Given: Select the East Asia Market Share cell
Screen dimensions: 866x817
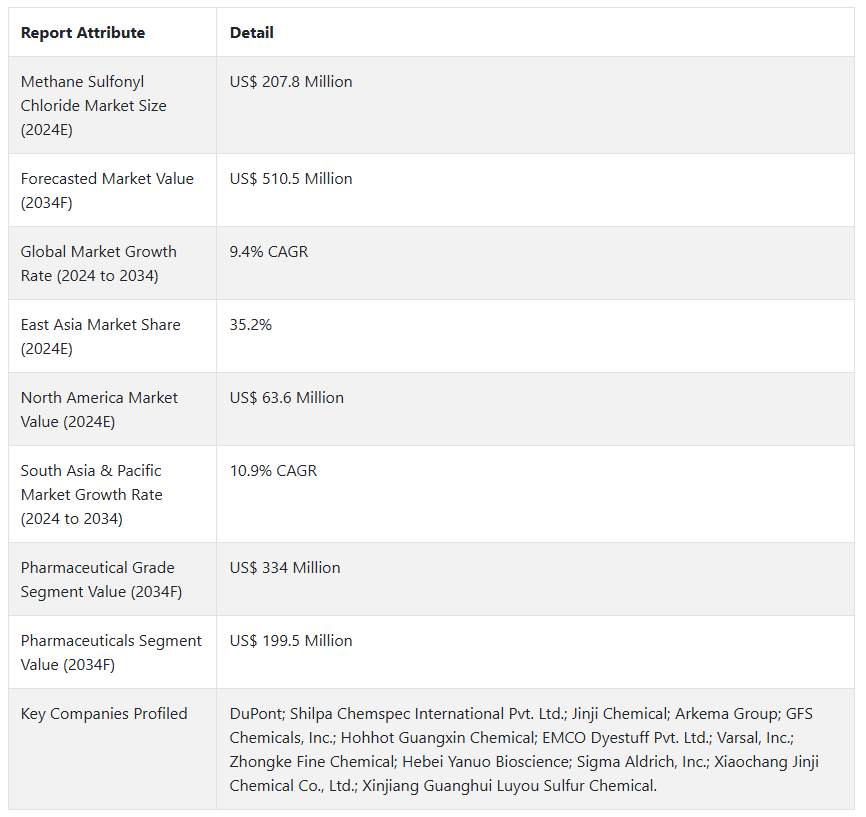Looking at the screenshot, I should 100,336.
